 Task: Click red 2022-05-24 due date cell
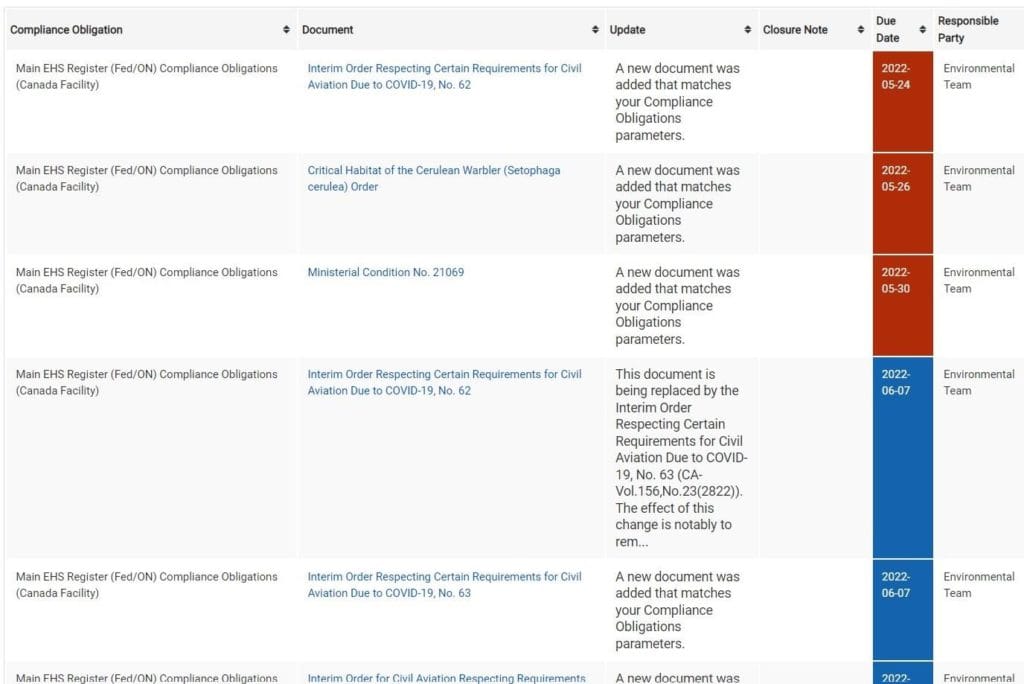coord(902,100)
